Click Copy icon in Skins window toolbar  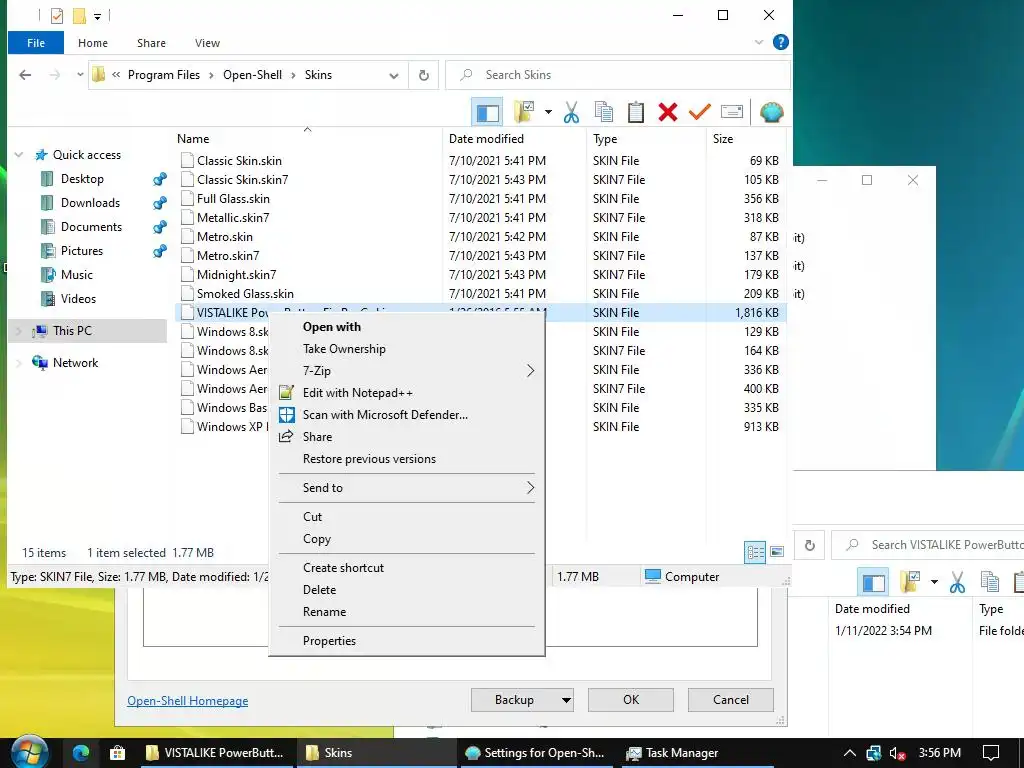coord(603,112)
